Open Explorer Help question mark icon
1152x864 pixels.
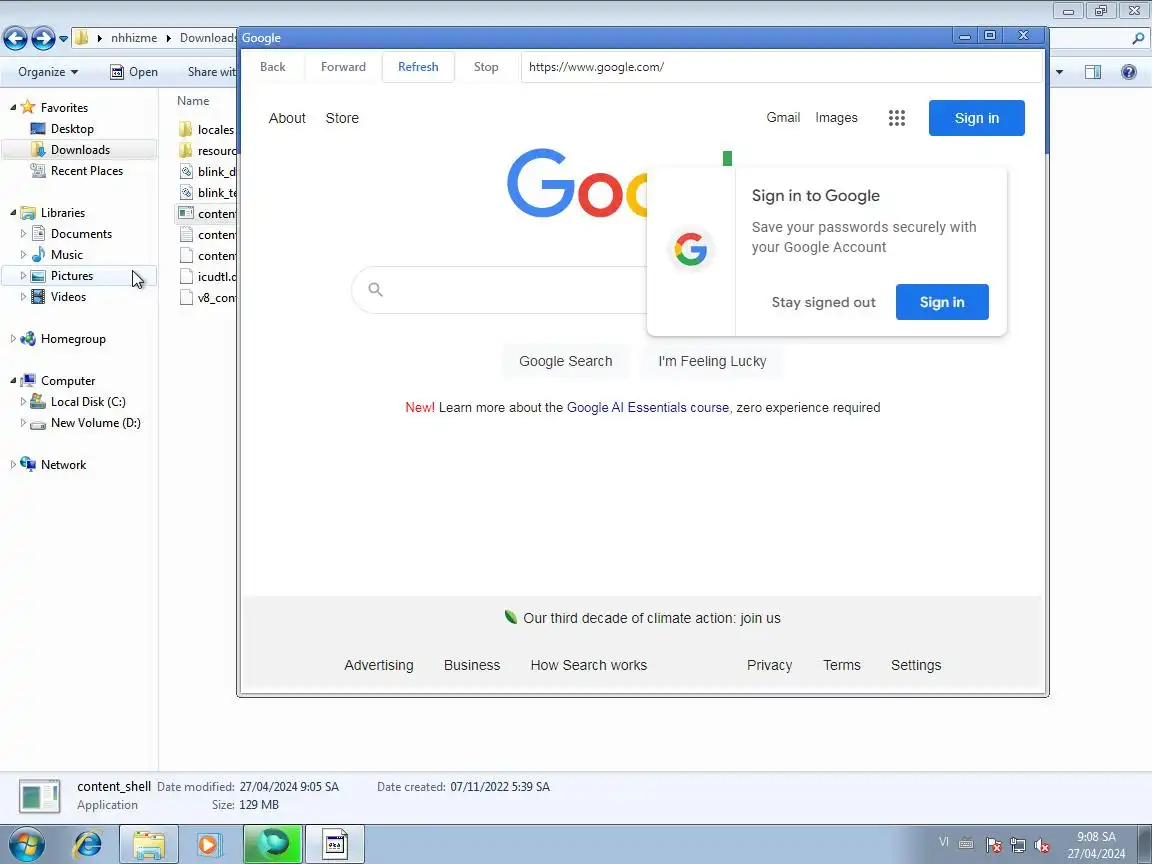pyautogui.click(x=1129, y=71)
